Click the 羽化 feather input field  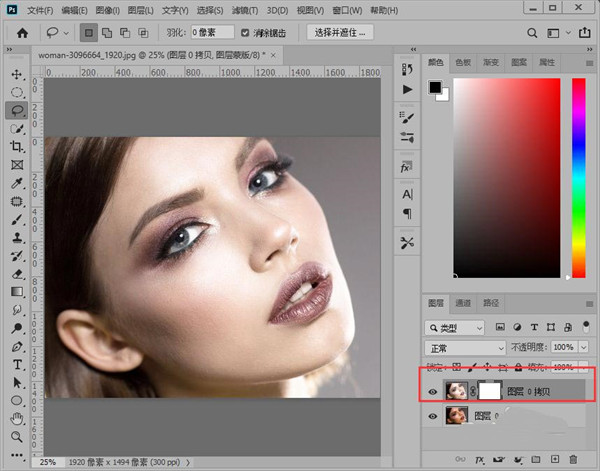point(213,32)
